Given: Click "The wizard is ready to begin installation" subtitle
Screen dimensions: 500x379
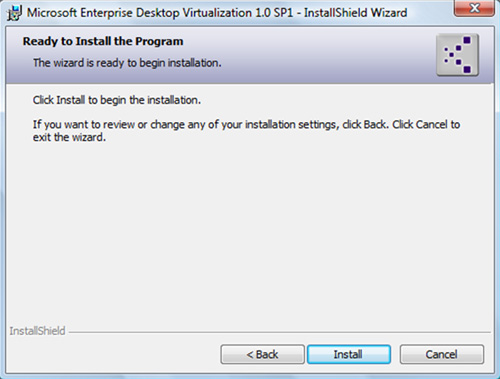Looking at the screenshot, I should tap(127, 63).
